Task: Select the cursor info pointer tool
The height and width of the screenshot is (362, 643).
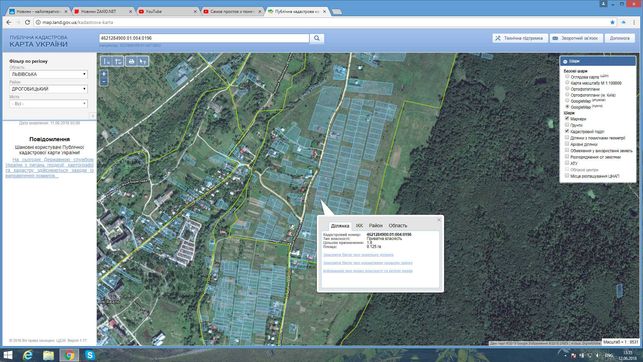Action: coord(143,61)
